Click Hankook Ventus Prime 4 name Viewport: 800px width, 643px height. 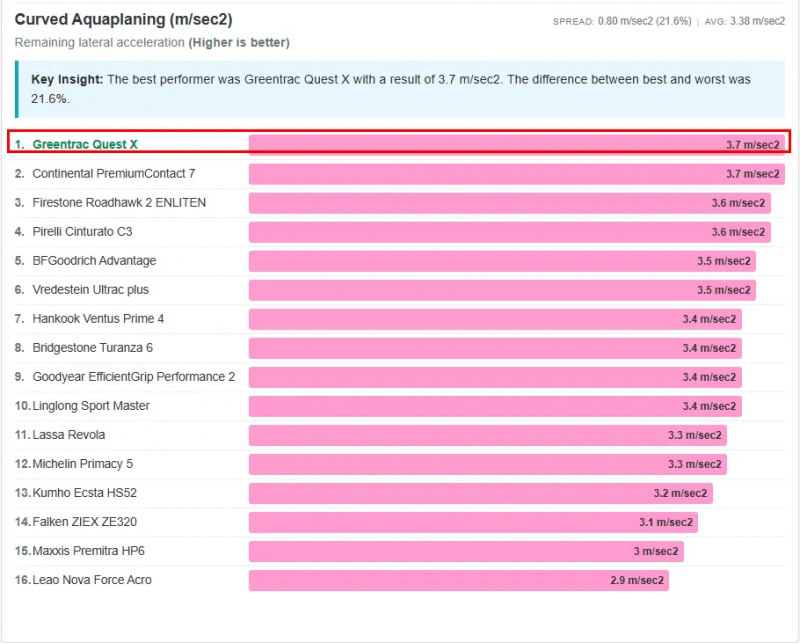pos(98,319)
